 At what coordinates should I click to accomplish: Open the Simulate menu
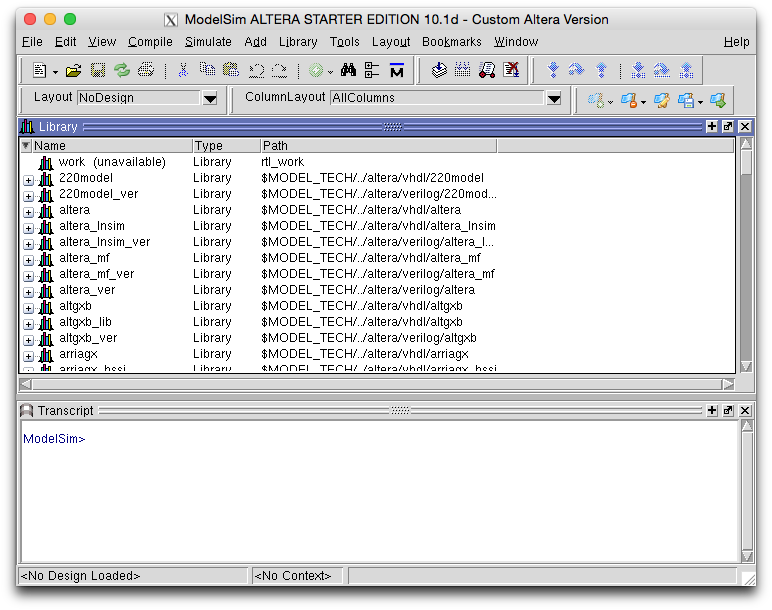(208, 42)
